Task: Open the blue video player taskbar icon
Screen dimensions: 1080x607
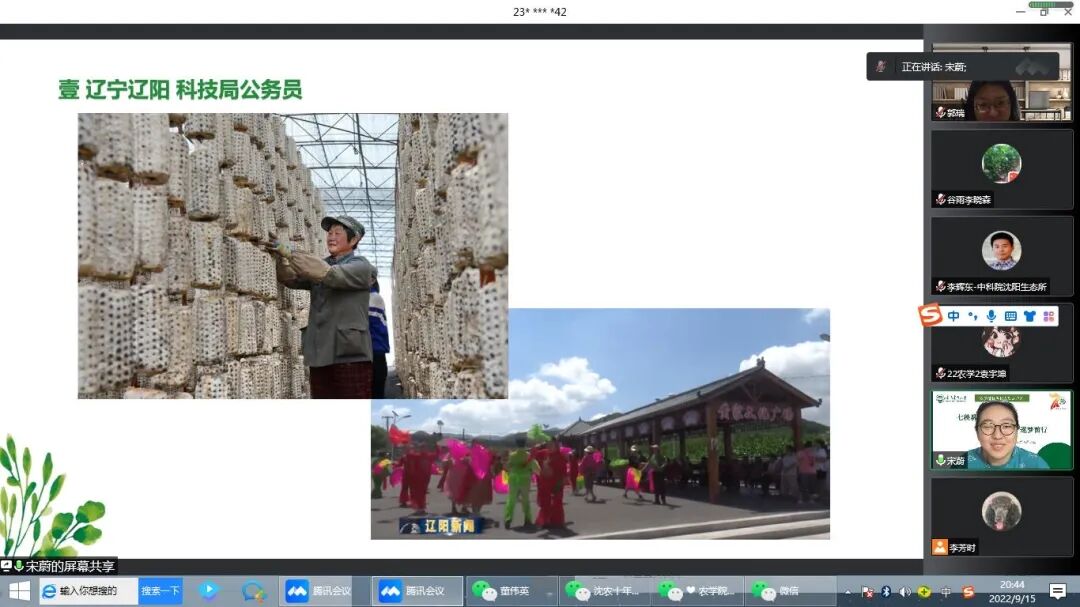Action: 208,590
